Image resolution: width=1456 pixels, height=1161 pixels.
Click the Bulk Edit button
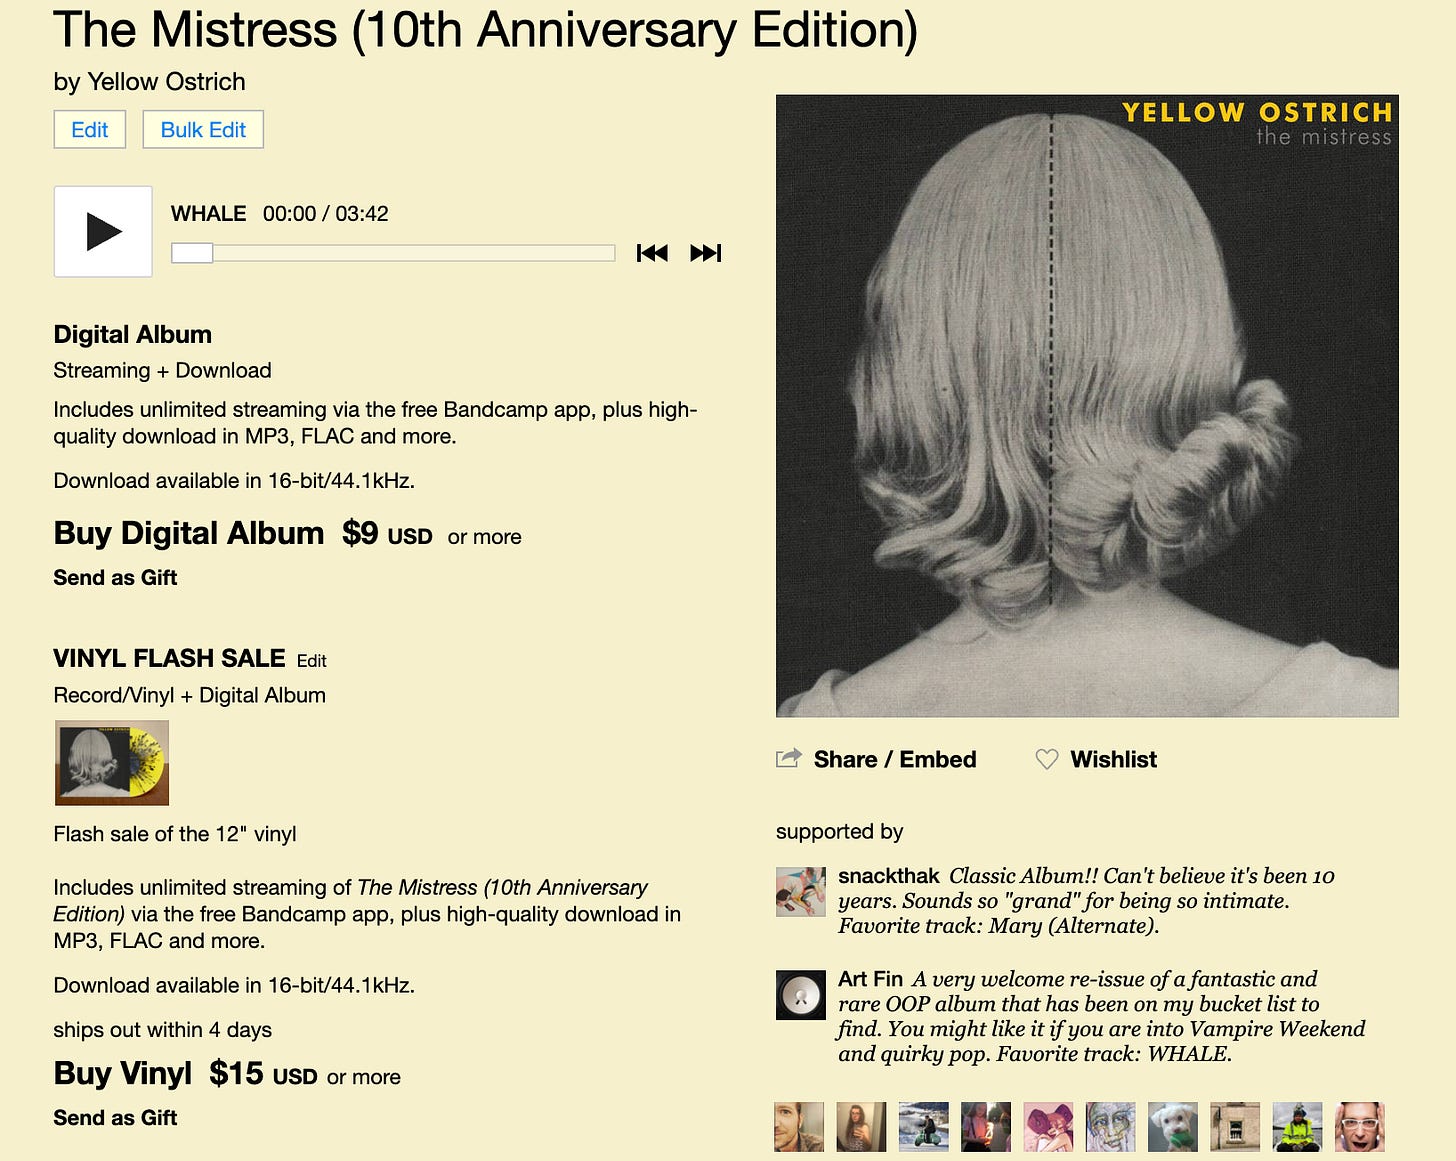pyautogui.click(x=203, y=129)
